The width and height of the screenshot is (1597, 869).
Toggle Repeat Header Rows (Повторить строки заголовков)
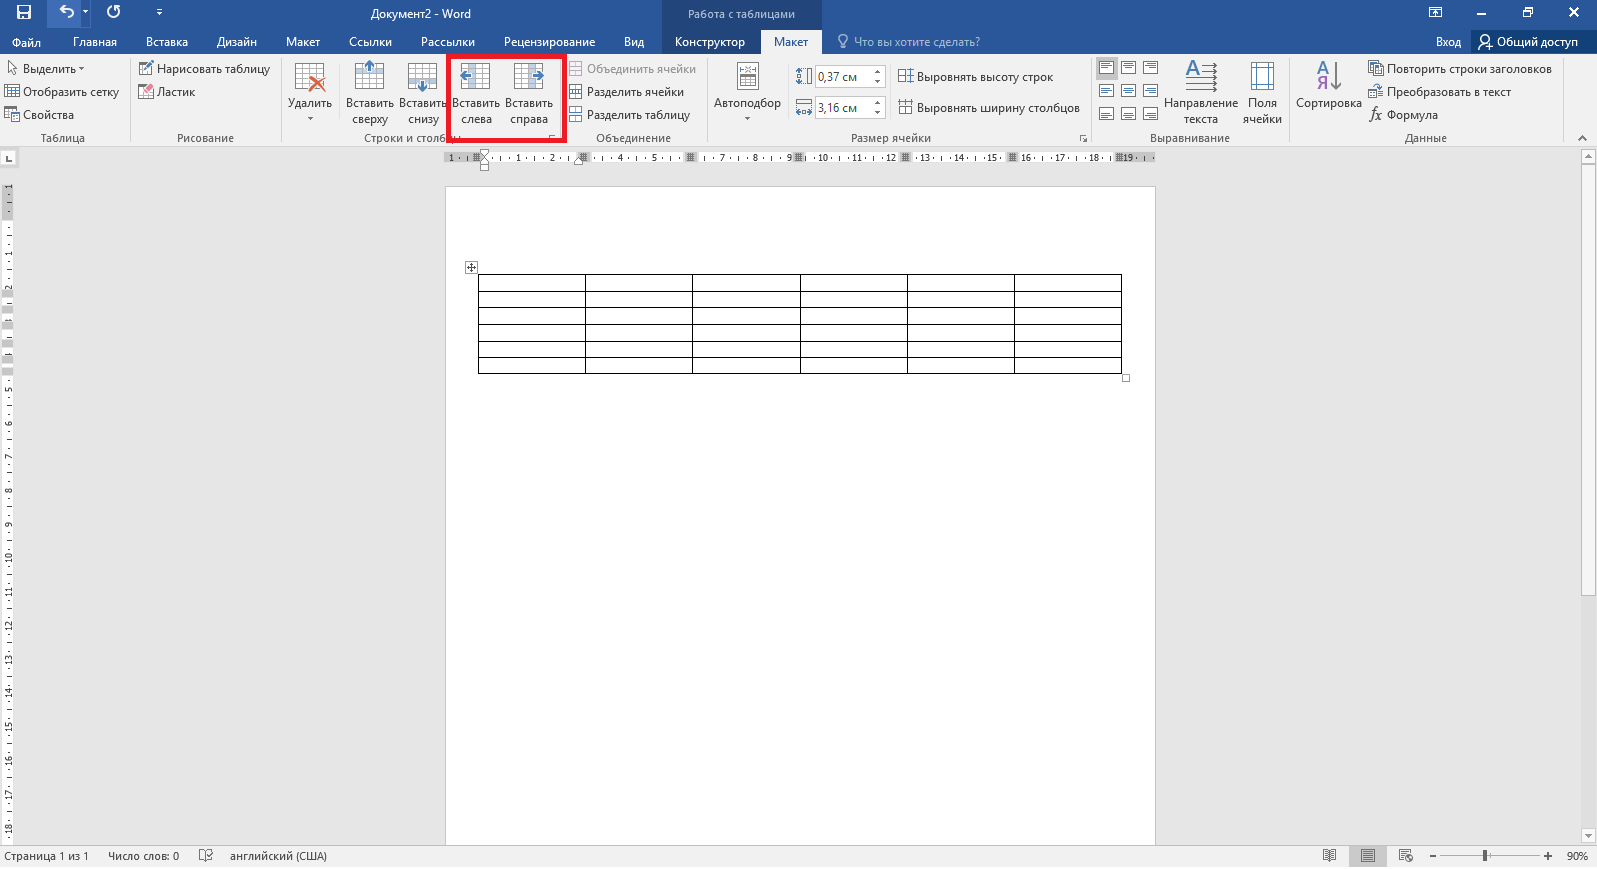(1460, 69)
